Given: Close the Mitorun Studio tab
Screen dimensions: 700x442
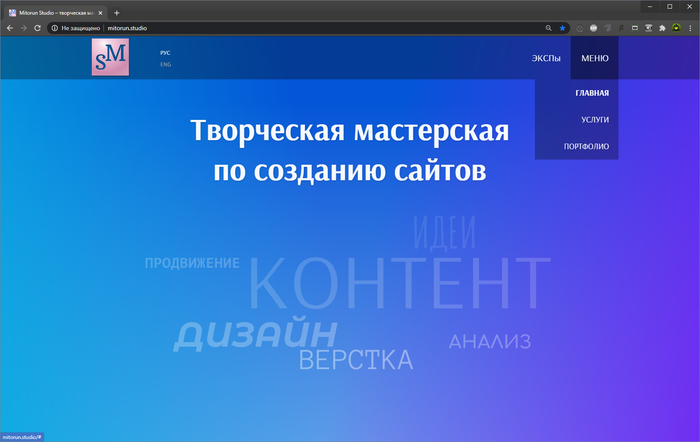Looking at the screenshot, I should pyautogui.click(x=100, y=13).
